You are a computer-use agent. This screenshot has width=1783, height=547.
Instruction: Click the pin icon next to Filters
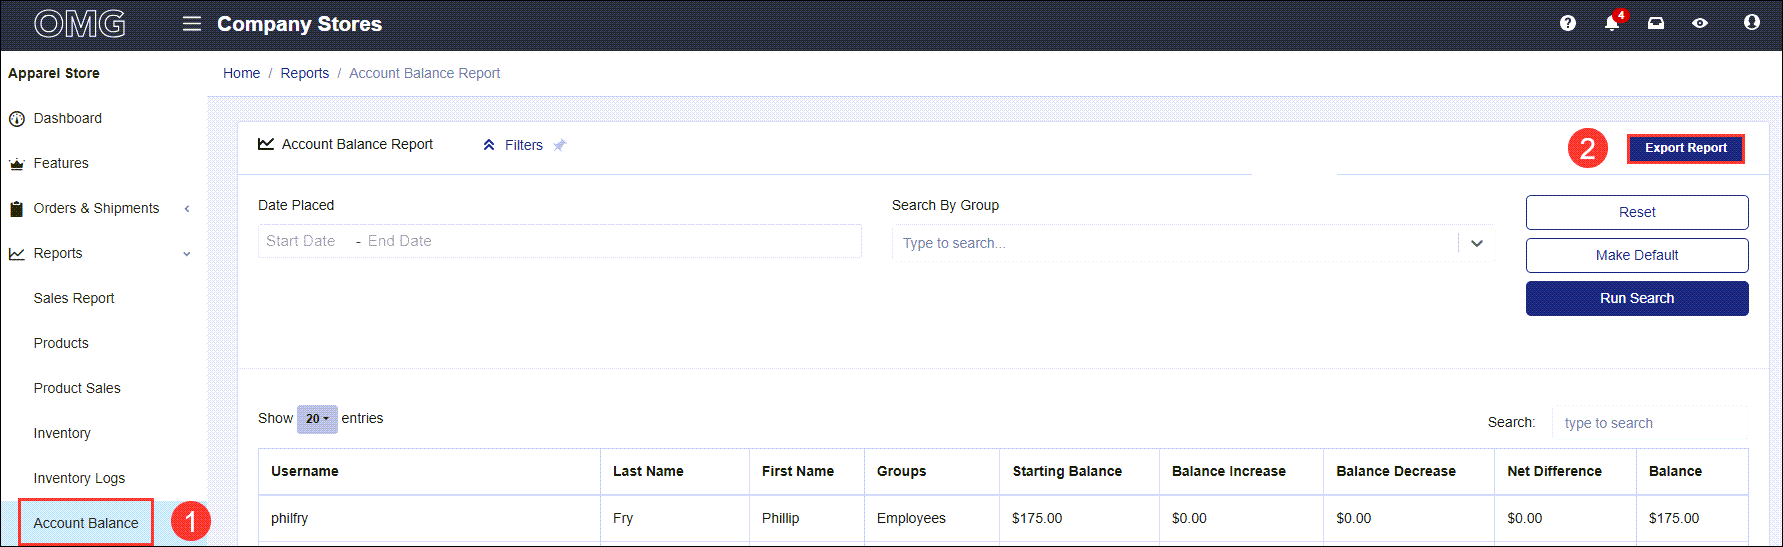(560, 145)
